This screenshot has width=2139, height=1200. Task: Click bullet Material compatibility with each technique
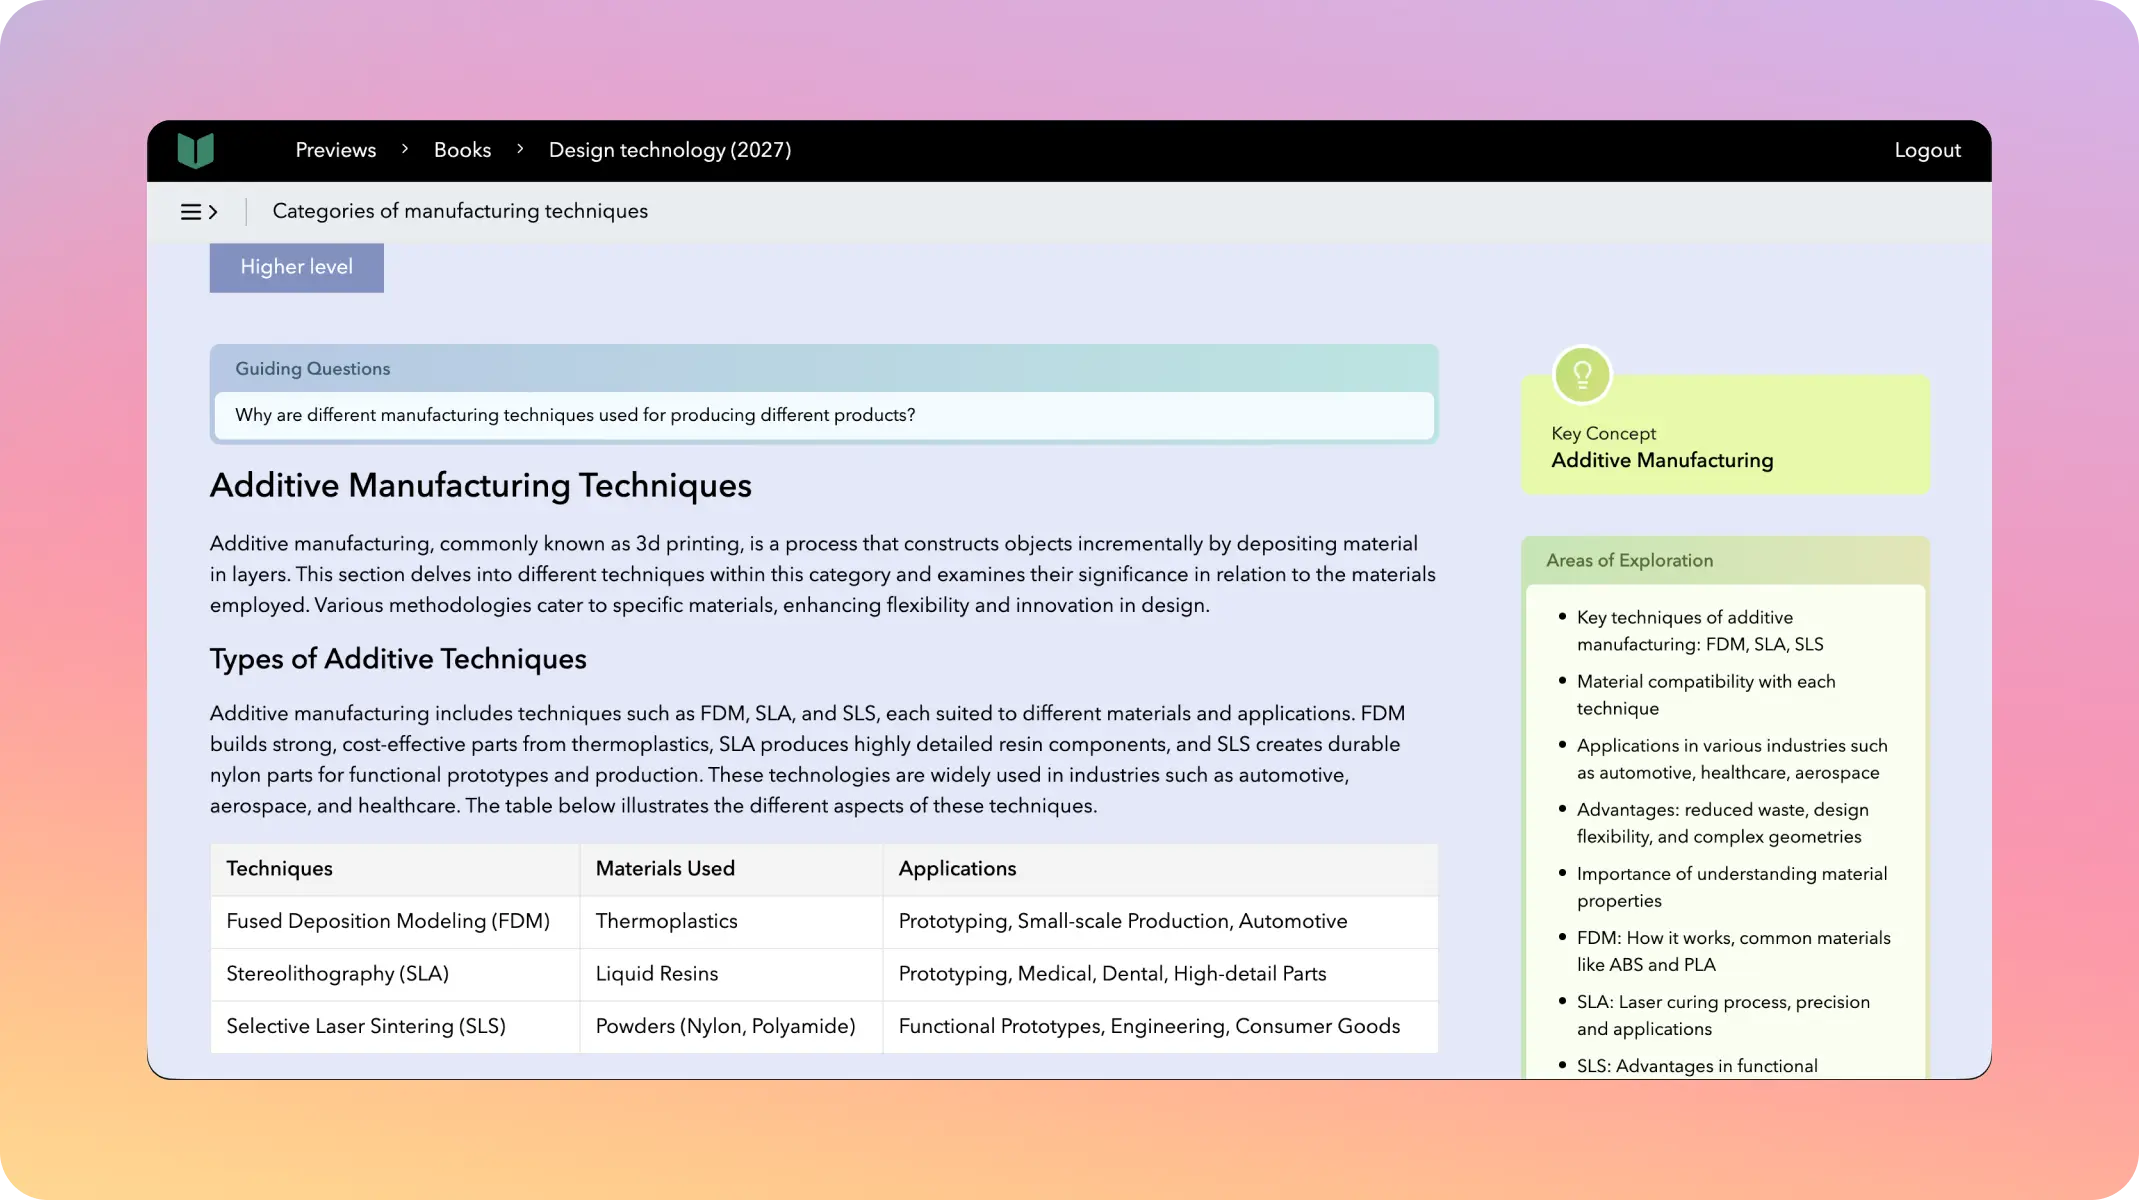[x=1706, y=695]
